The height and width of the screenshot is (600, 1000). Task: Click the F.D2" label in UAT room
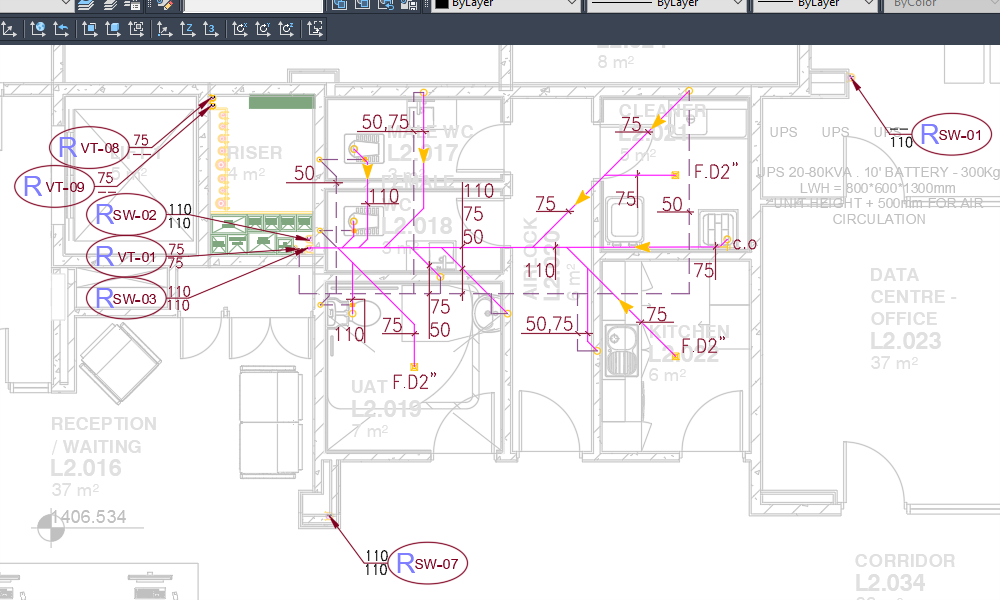coord(415,382)
